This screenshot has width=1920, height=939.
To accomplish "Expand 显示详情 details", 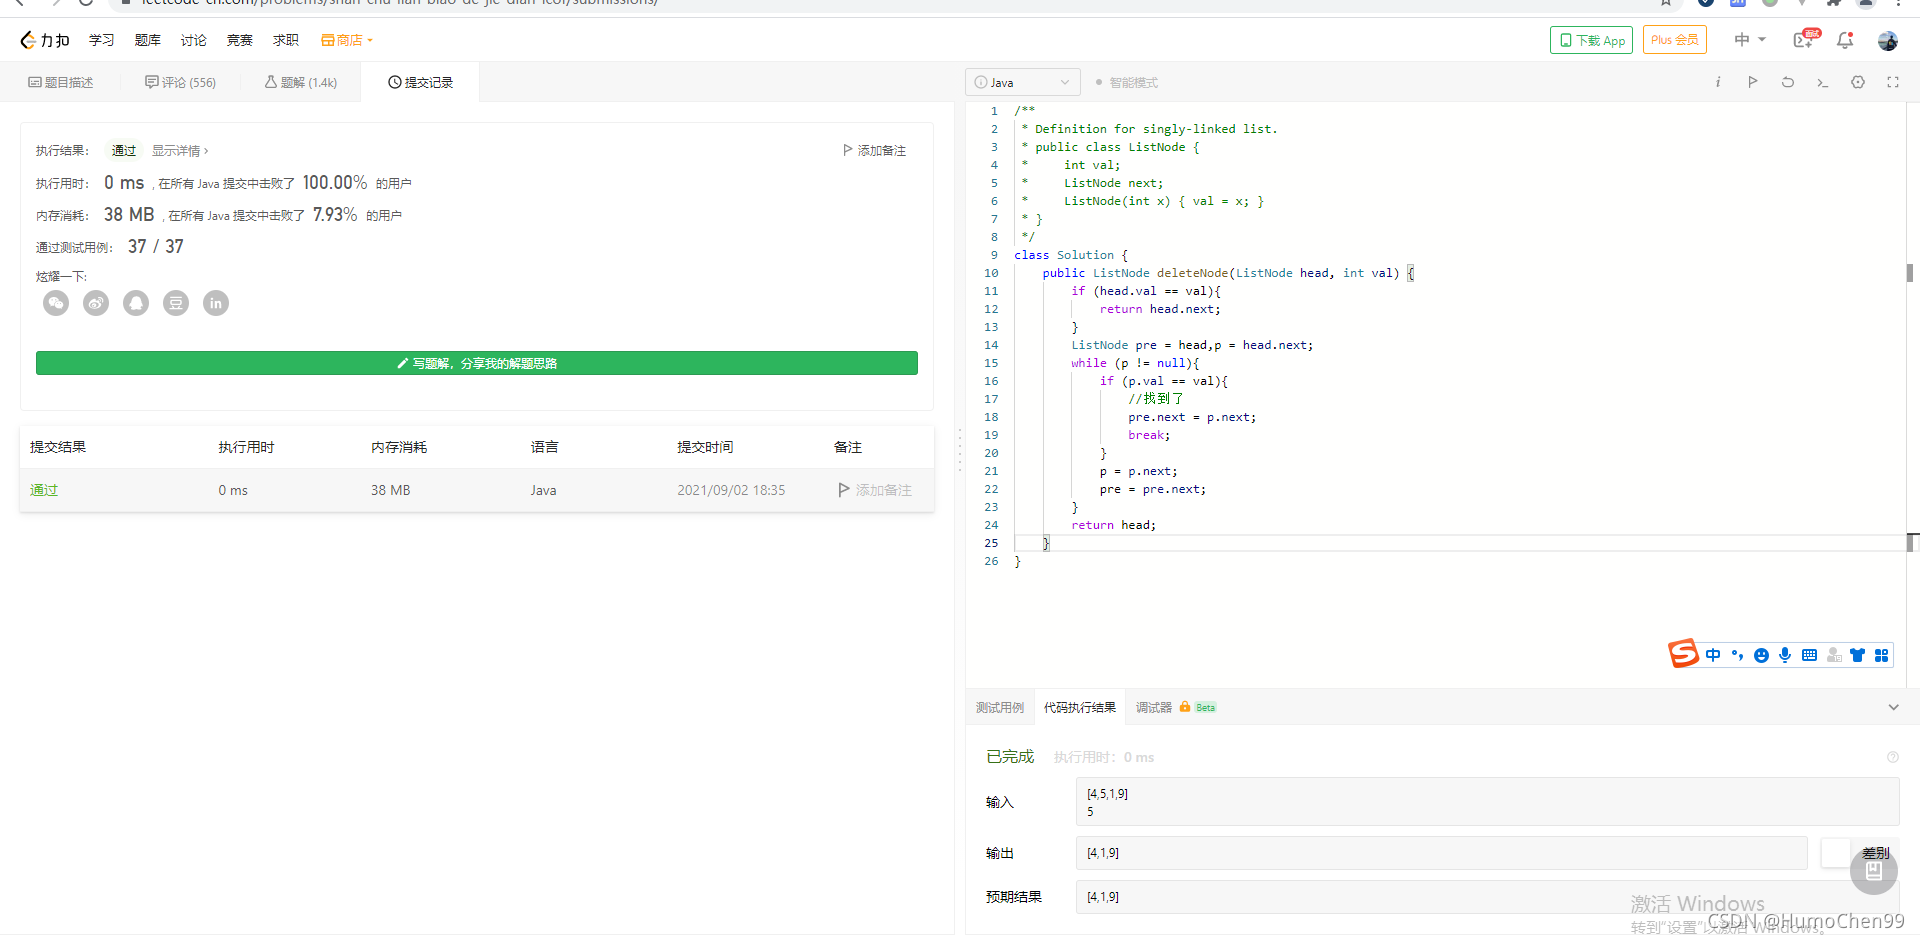I will 180,150.
